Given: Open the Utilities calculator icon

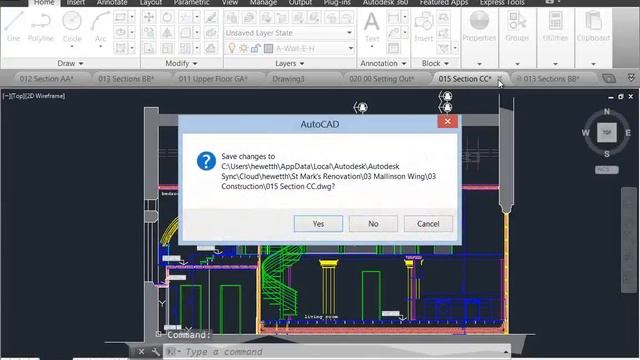Looking at the screenshot, I should click(x=556, y=20).
